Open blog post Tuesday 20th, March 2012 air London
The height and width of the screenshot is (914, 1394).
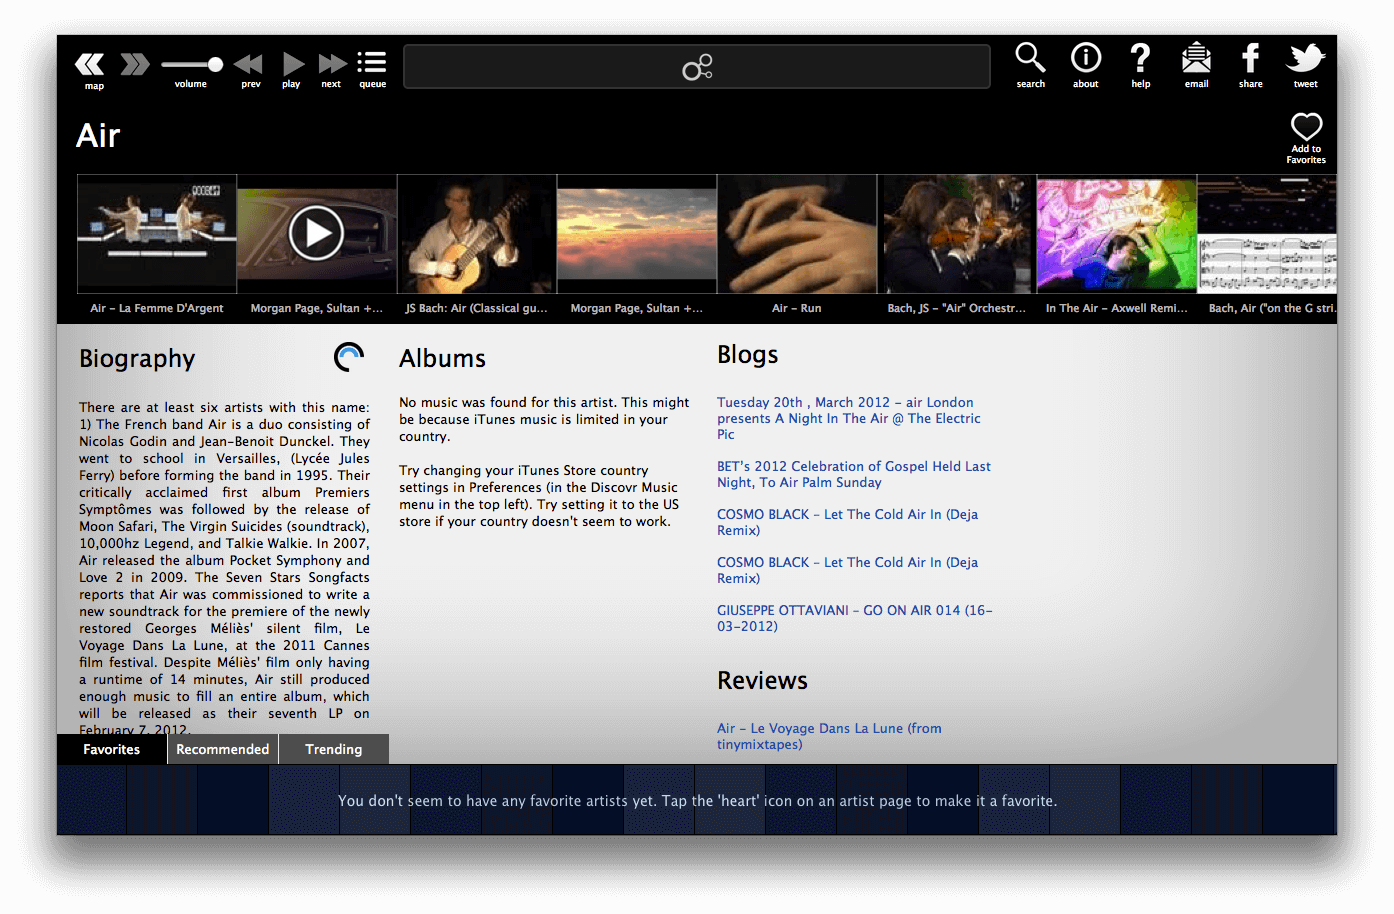click(x=849, y=418)
